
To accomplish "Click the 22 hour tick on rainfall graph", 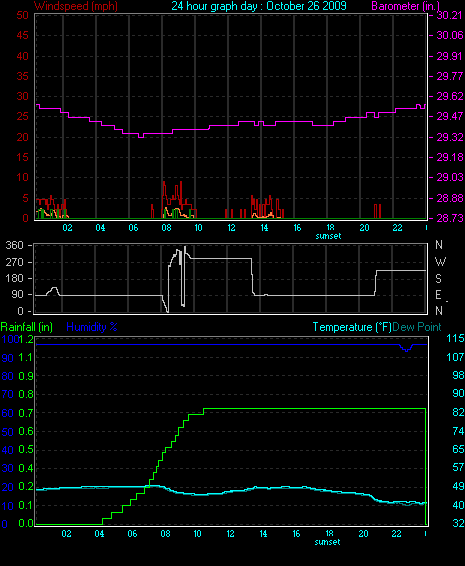I will (x=396, y=534).
